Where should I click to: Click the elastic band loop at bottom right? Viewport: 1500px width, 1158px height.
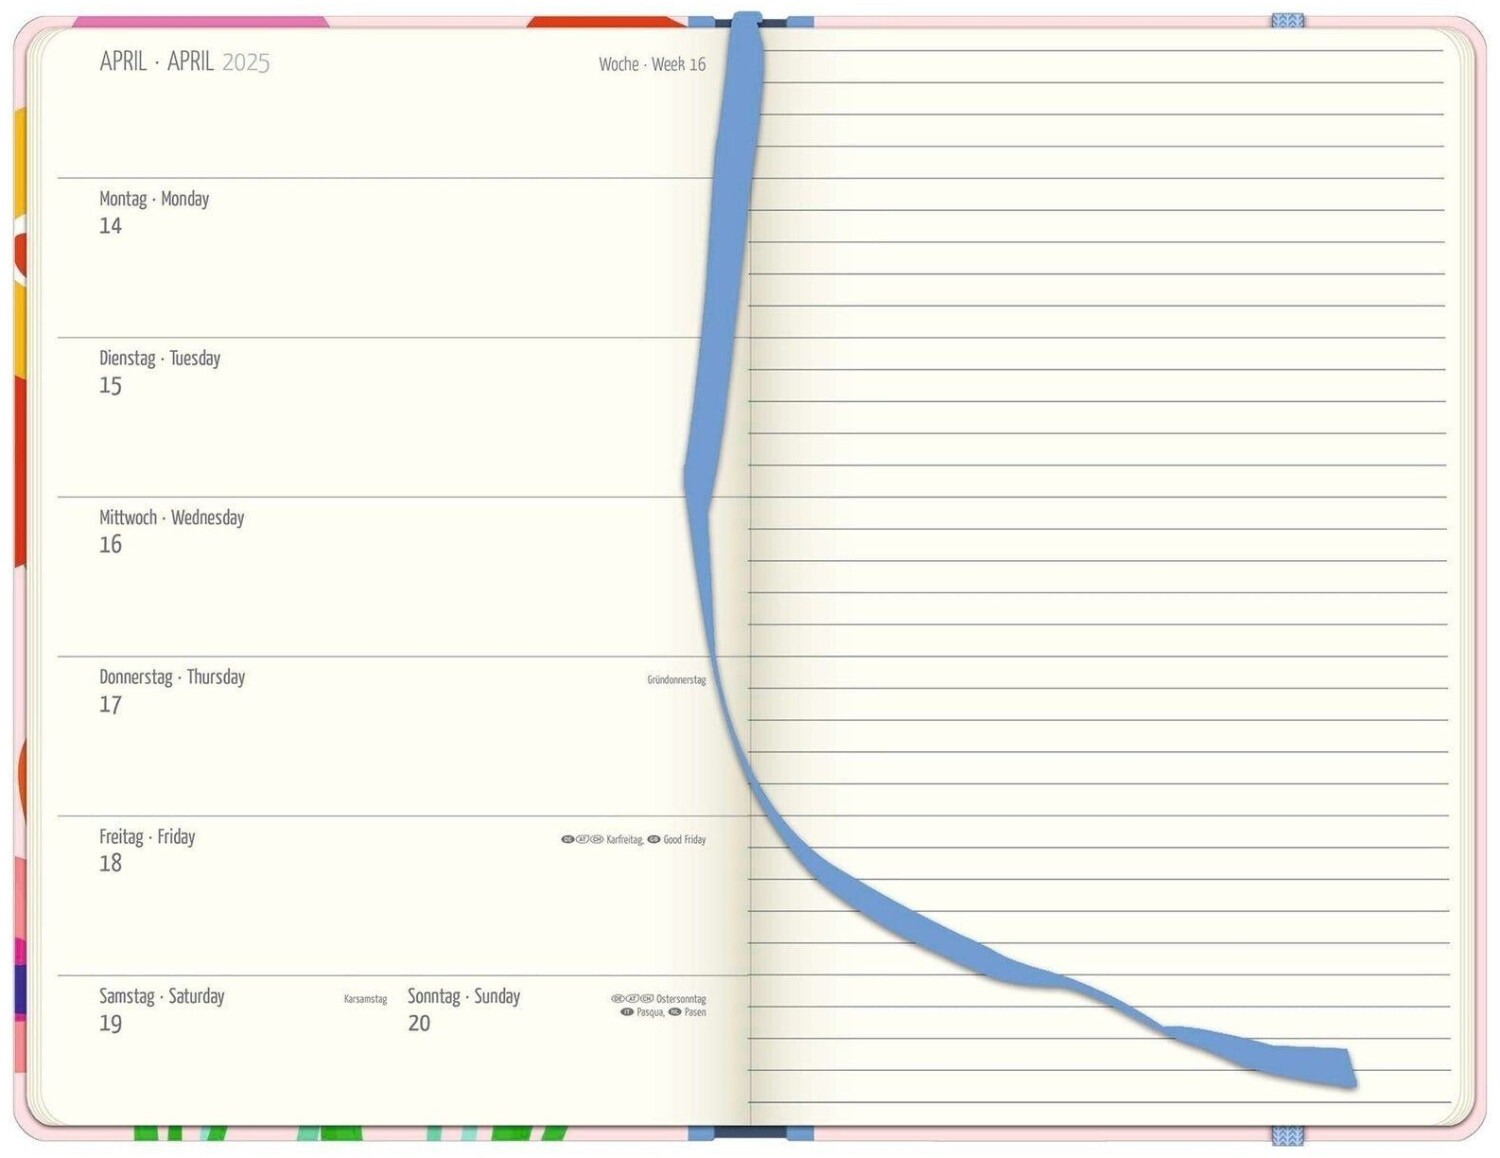1287,1135
